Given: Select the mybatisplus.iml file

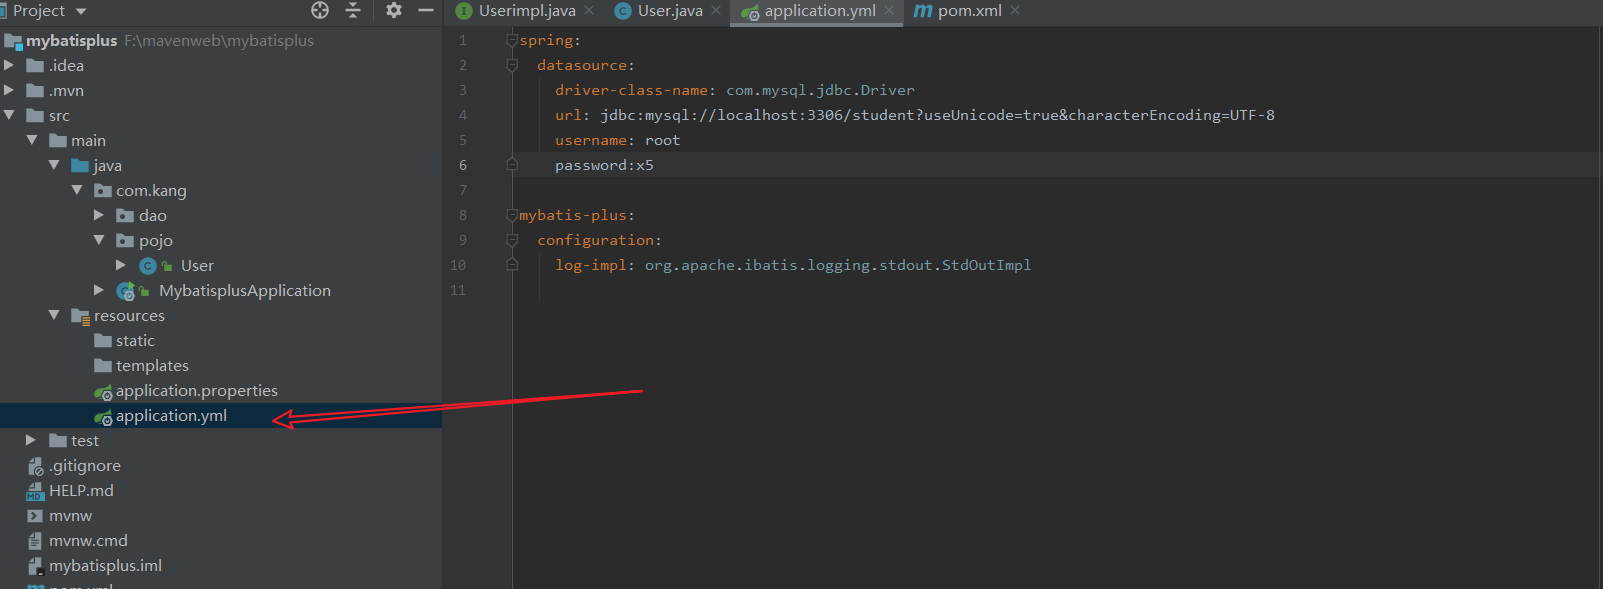Looking at the screenshot, I should coord(105,566).
